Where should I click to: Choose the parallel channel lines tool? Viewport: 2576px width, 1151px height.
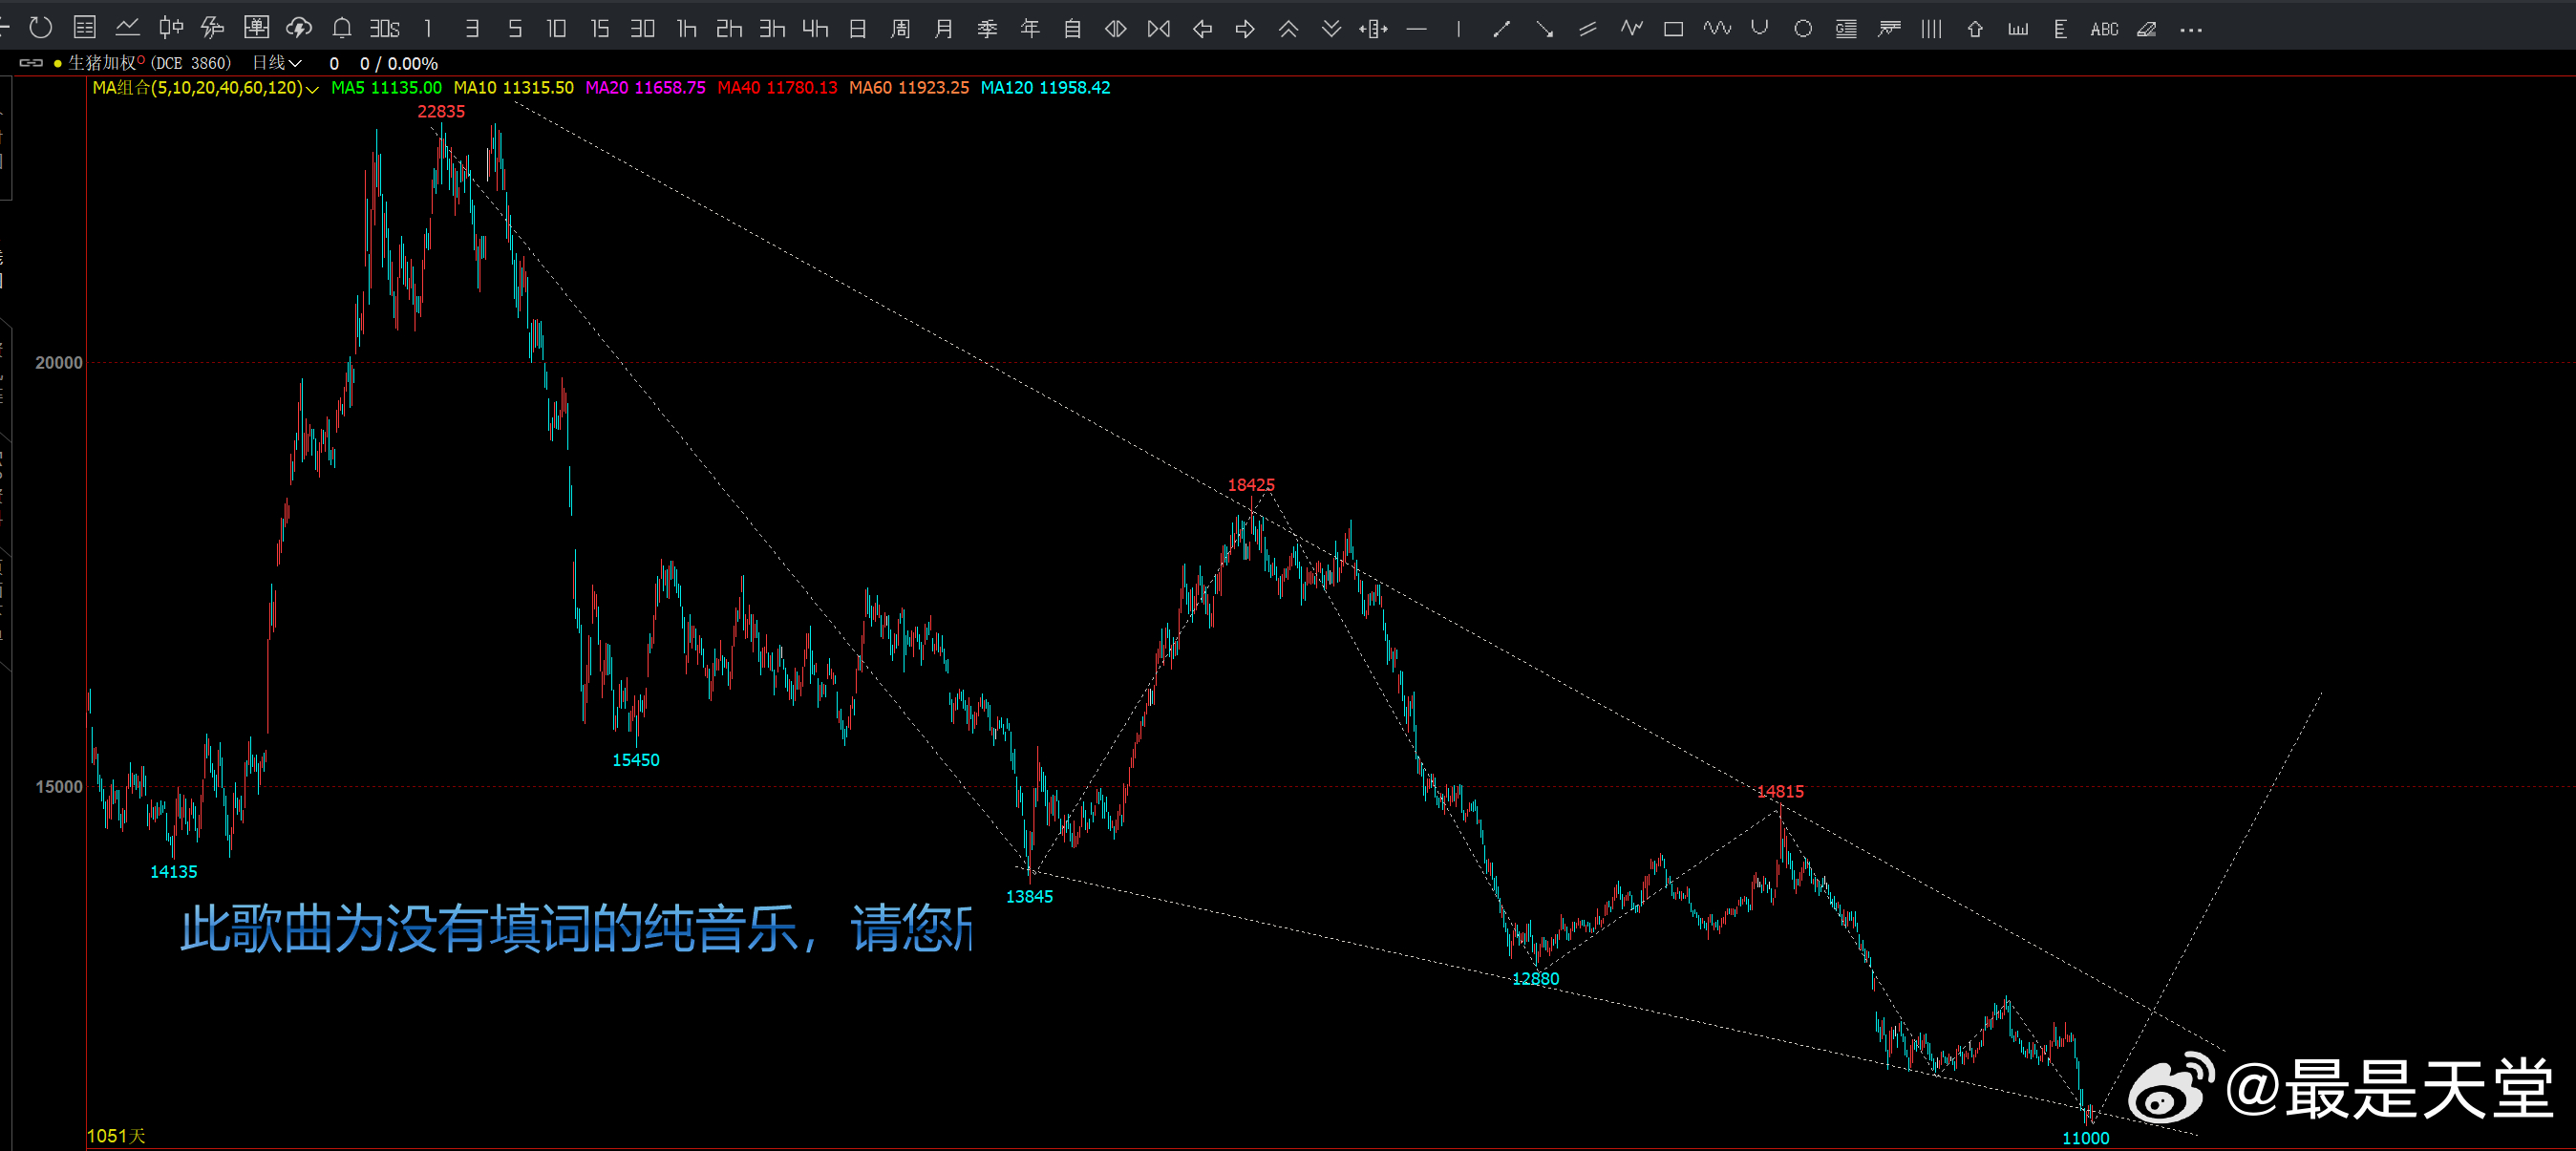tap(1587, 29)
